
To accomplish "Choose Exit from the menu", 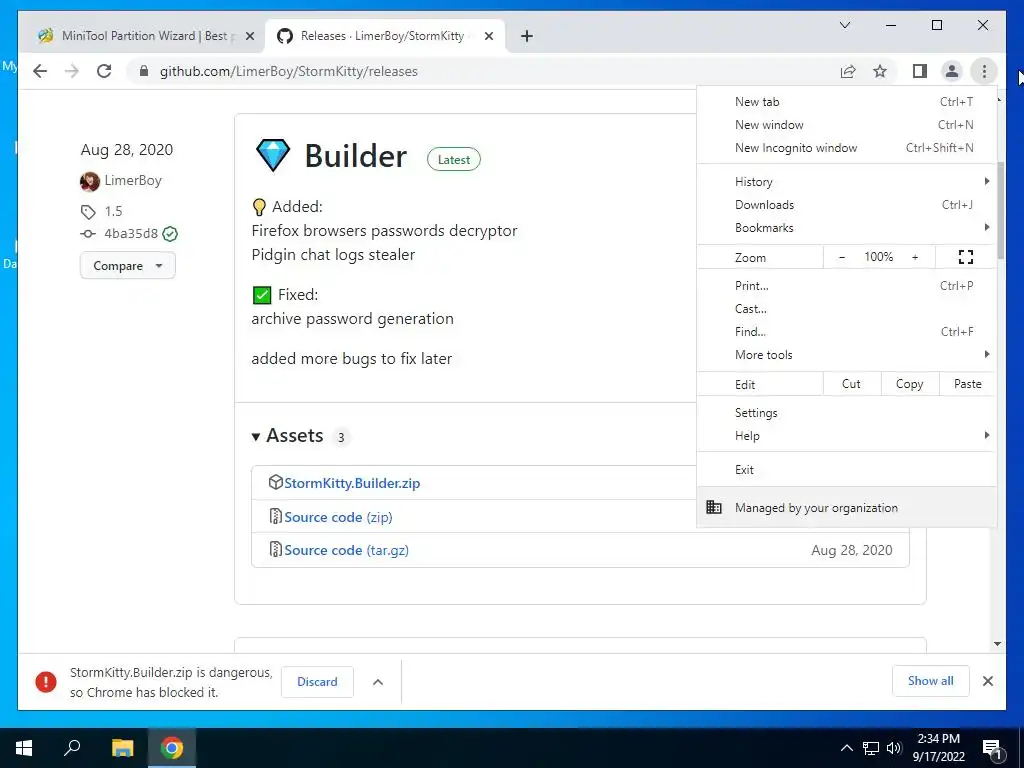I will [x=847, y=470].
